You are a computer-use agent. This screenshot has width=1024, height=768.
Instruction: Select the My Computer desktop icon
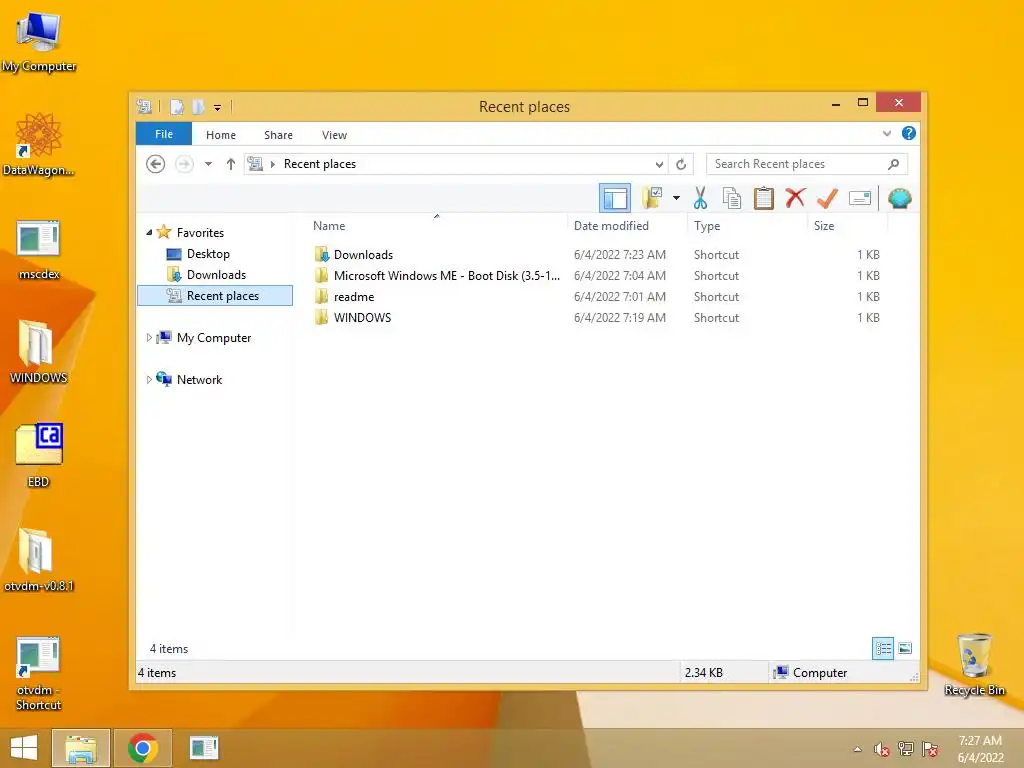pos(39,41)
